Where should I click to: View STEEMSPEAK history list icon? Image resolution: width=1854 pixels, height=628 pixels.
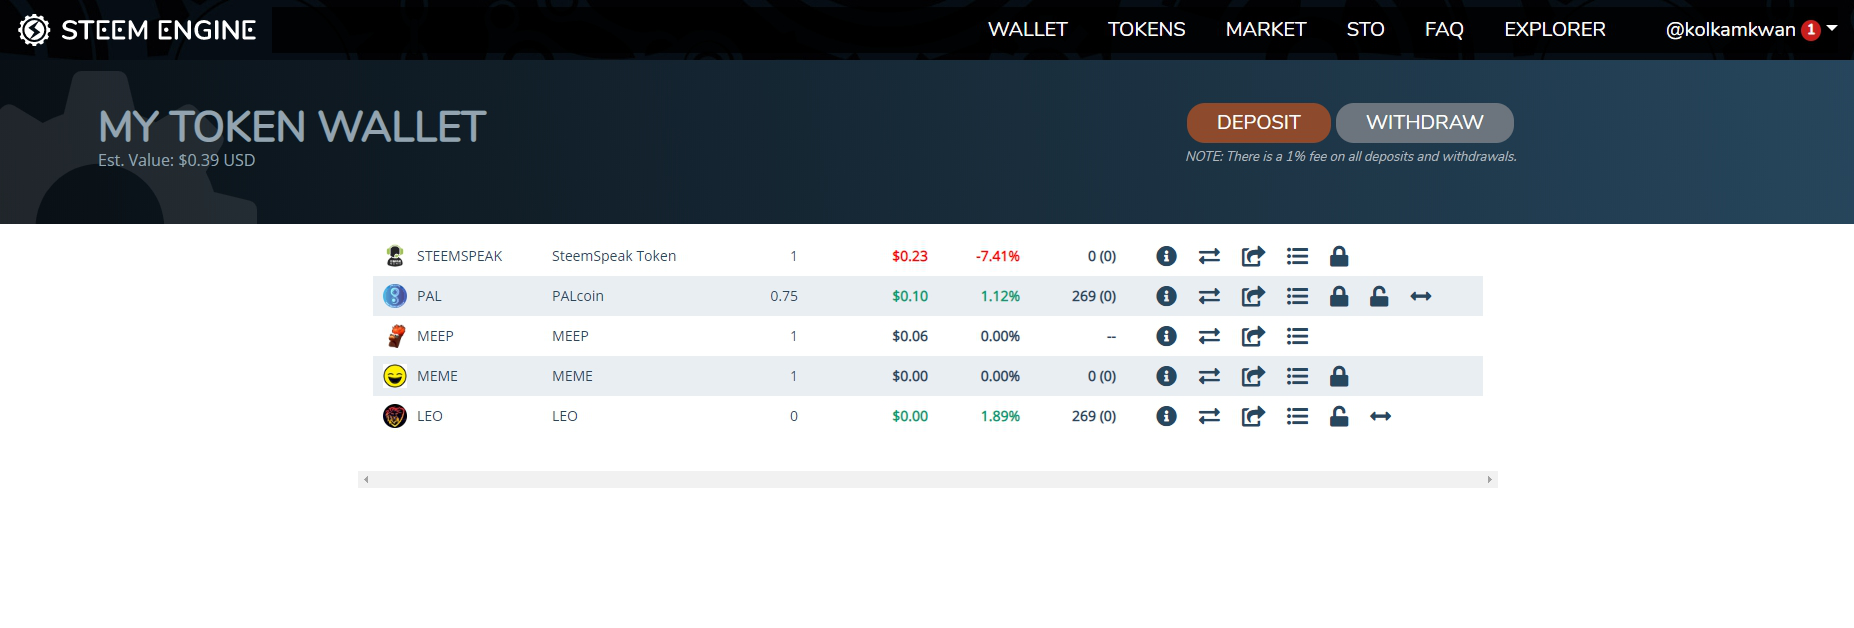pyautogui.click(x=1297, y=256)
